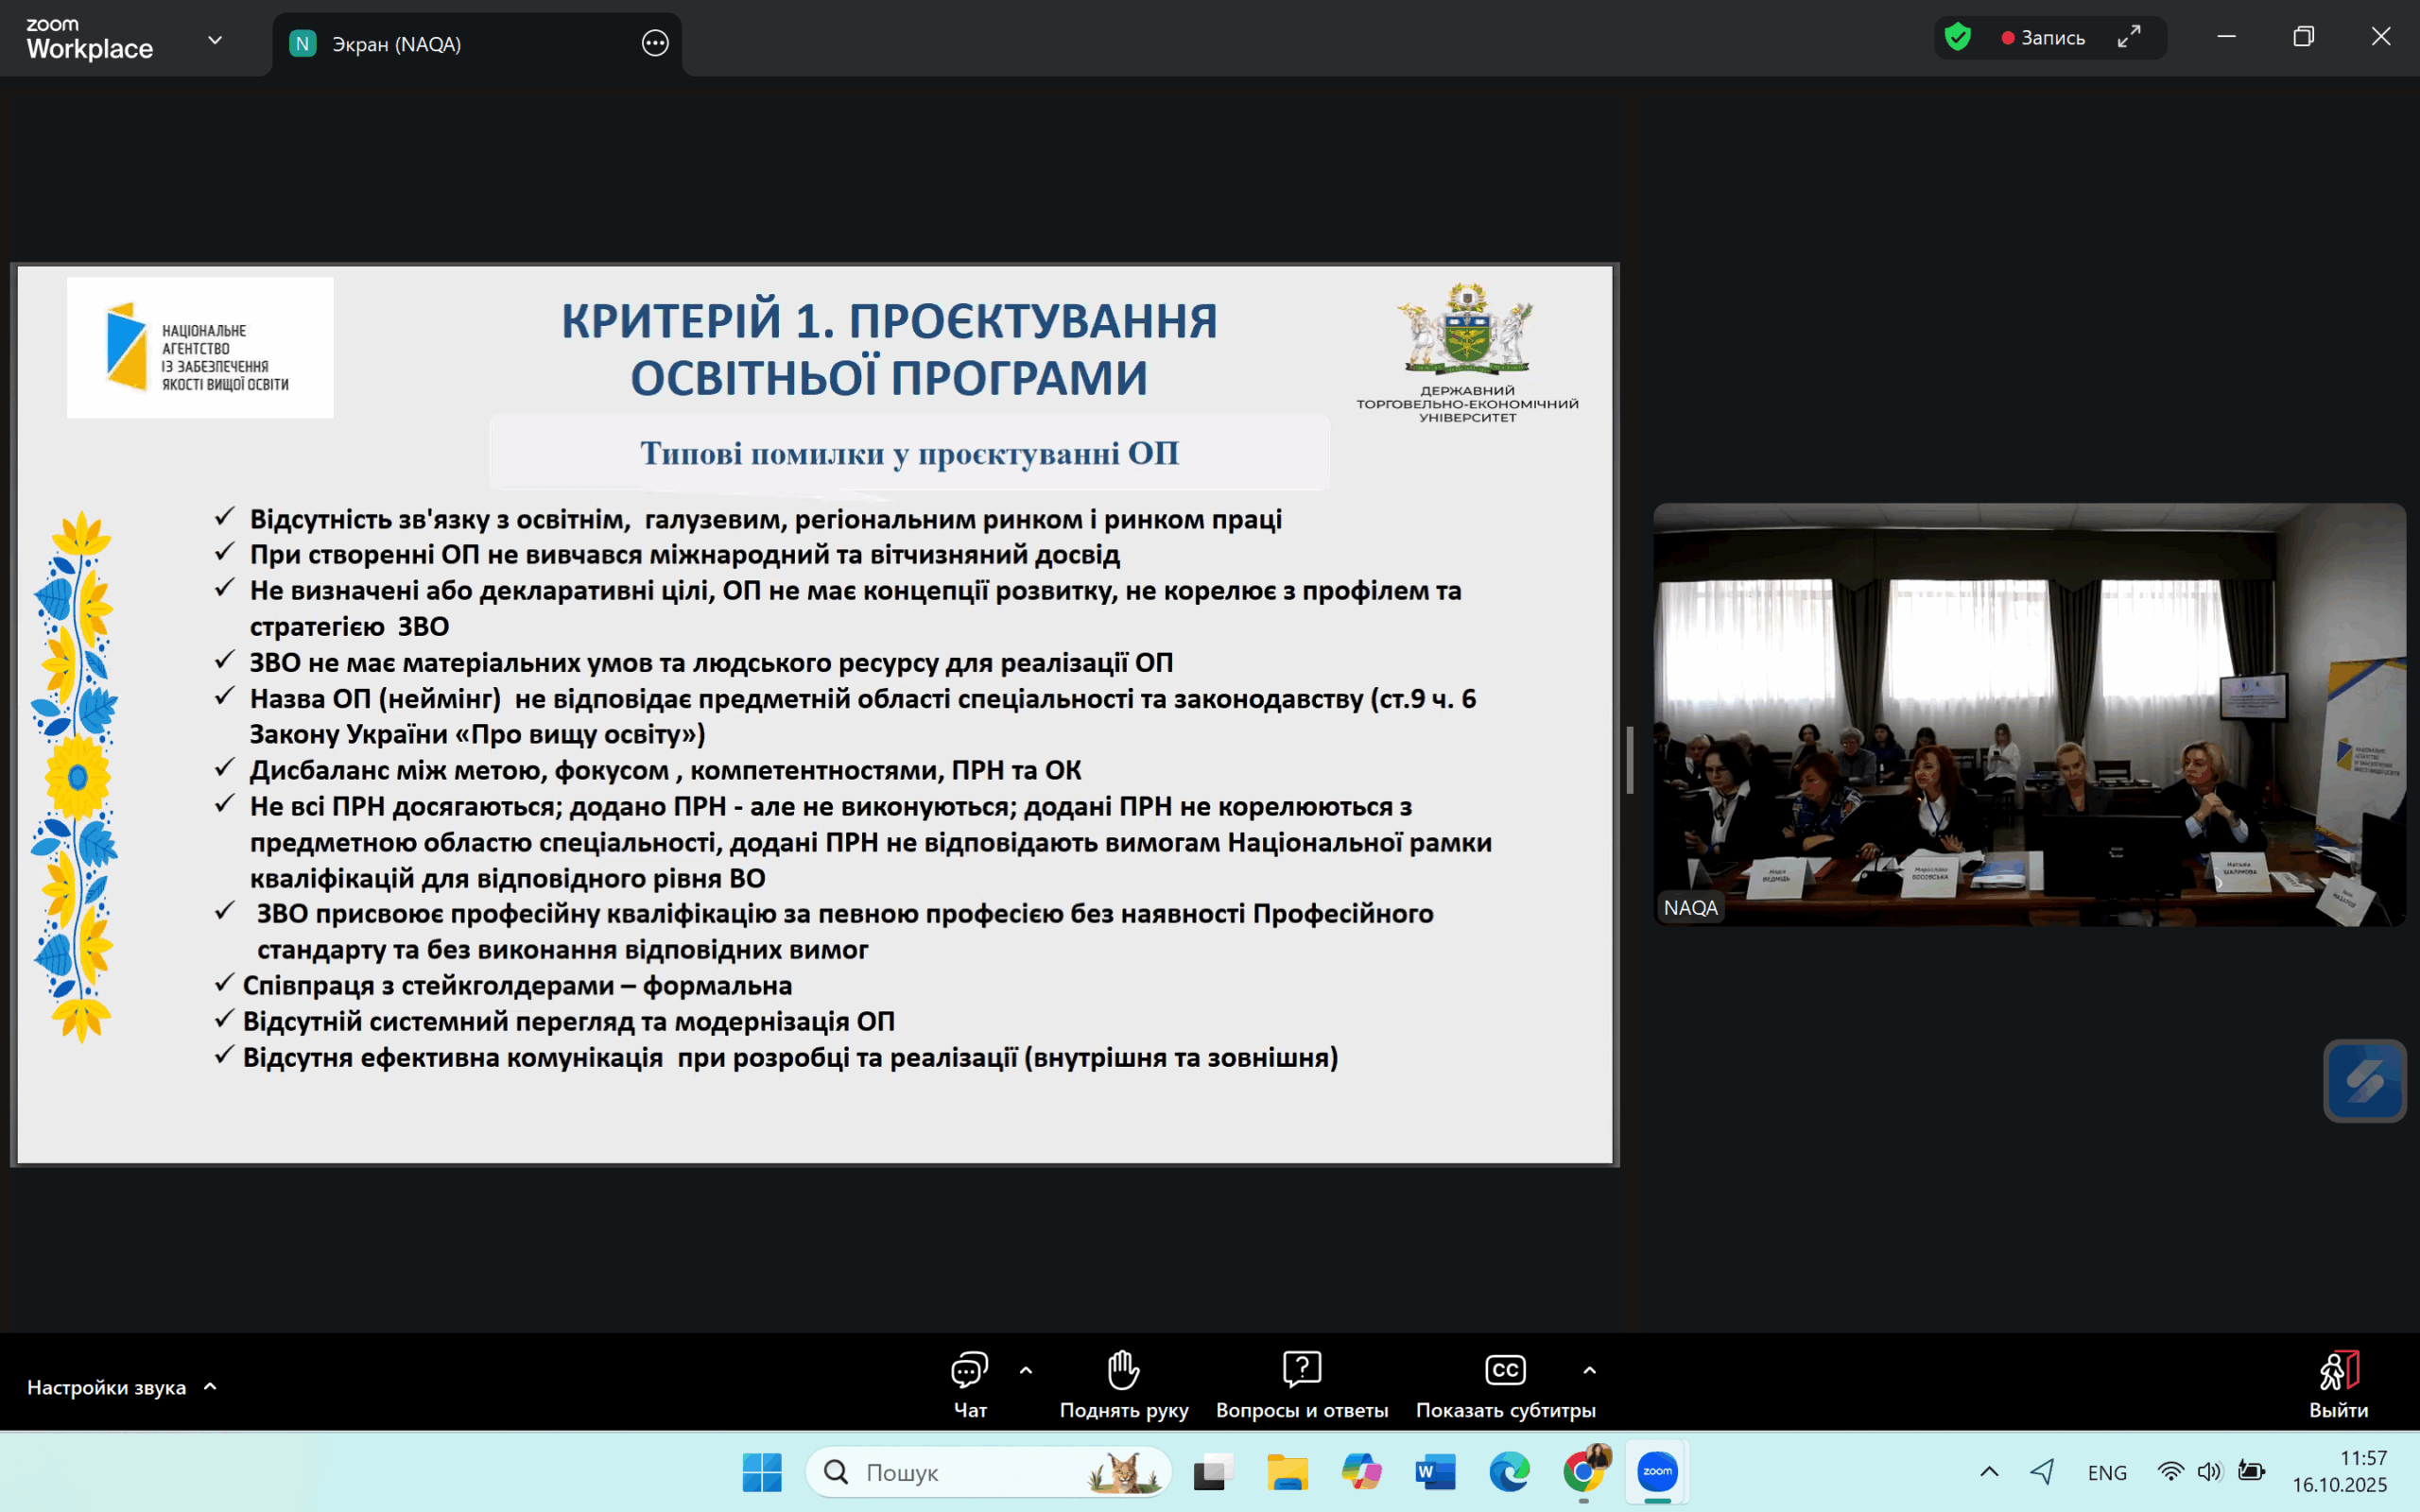Expand subtitles options chevron
This screenshot has width=2420, height=1512.
1590,1370
